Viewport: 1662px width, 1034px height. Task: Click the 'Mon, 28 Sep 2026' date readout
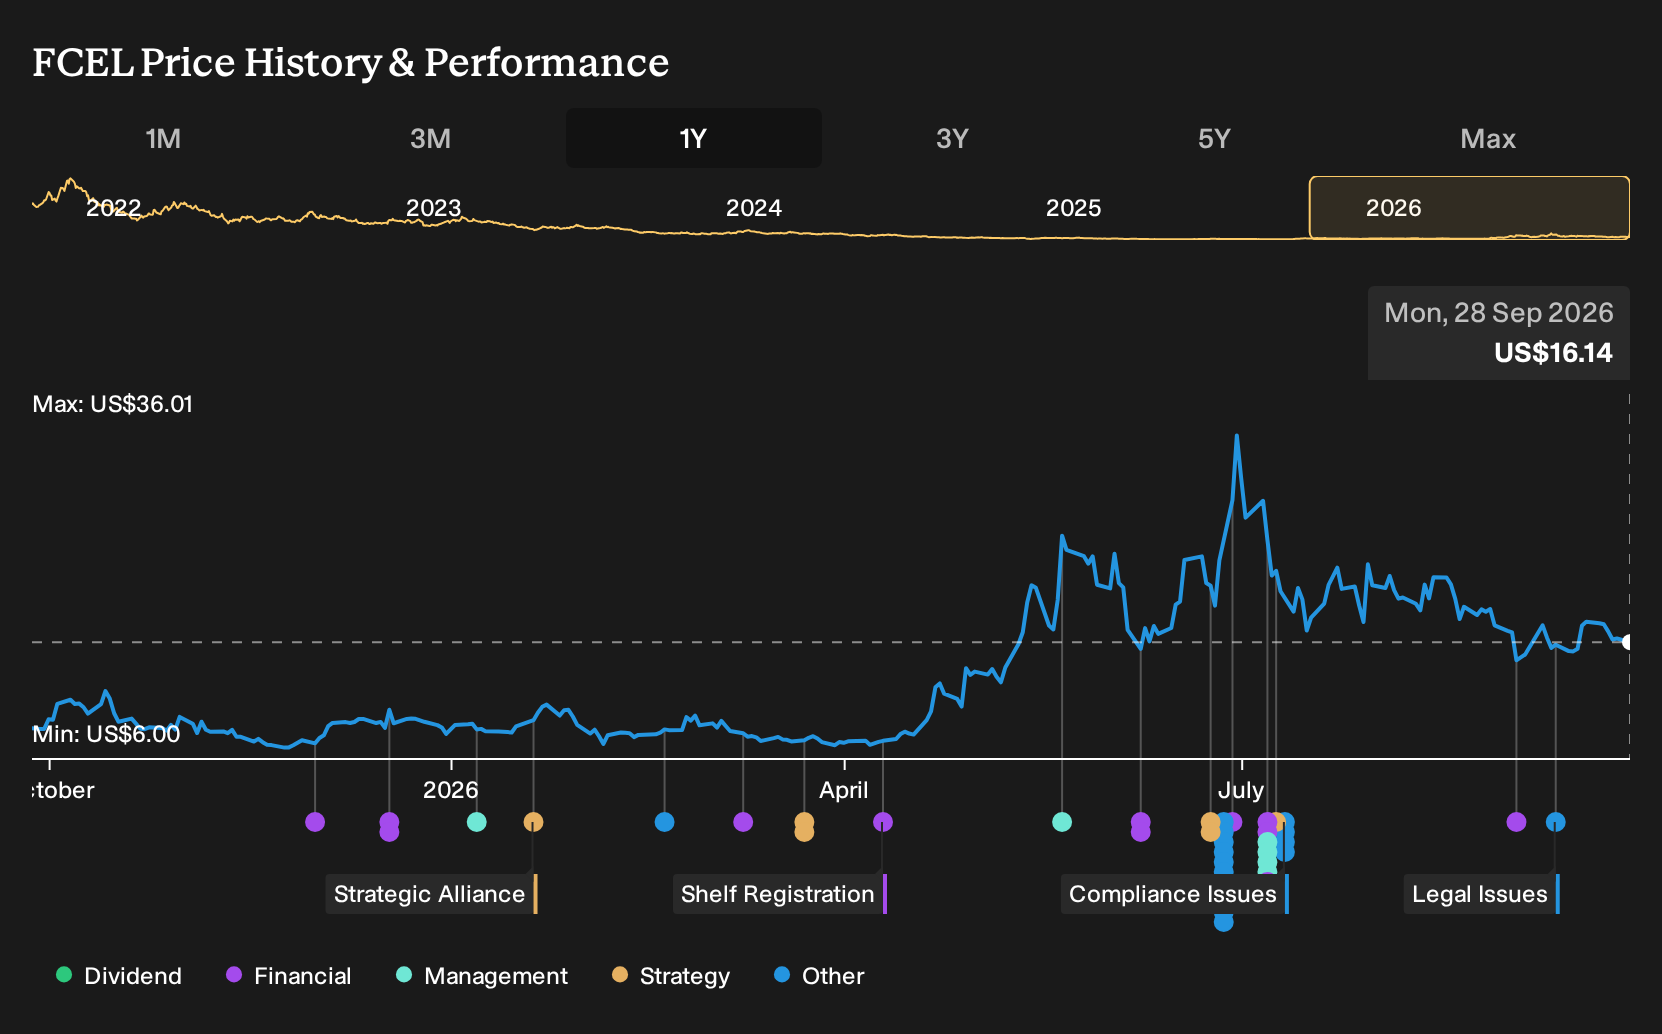1499,313
